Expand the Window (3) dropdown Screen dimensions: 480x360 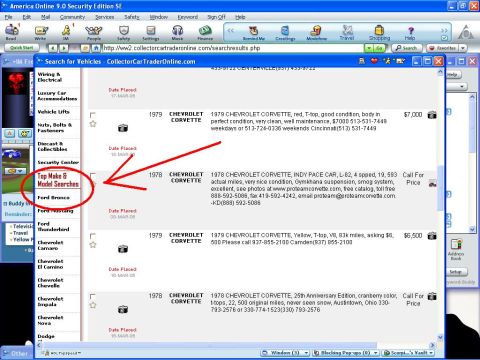(306, 353)
